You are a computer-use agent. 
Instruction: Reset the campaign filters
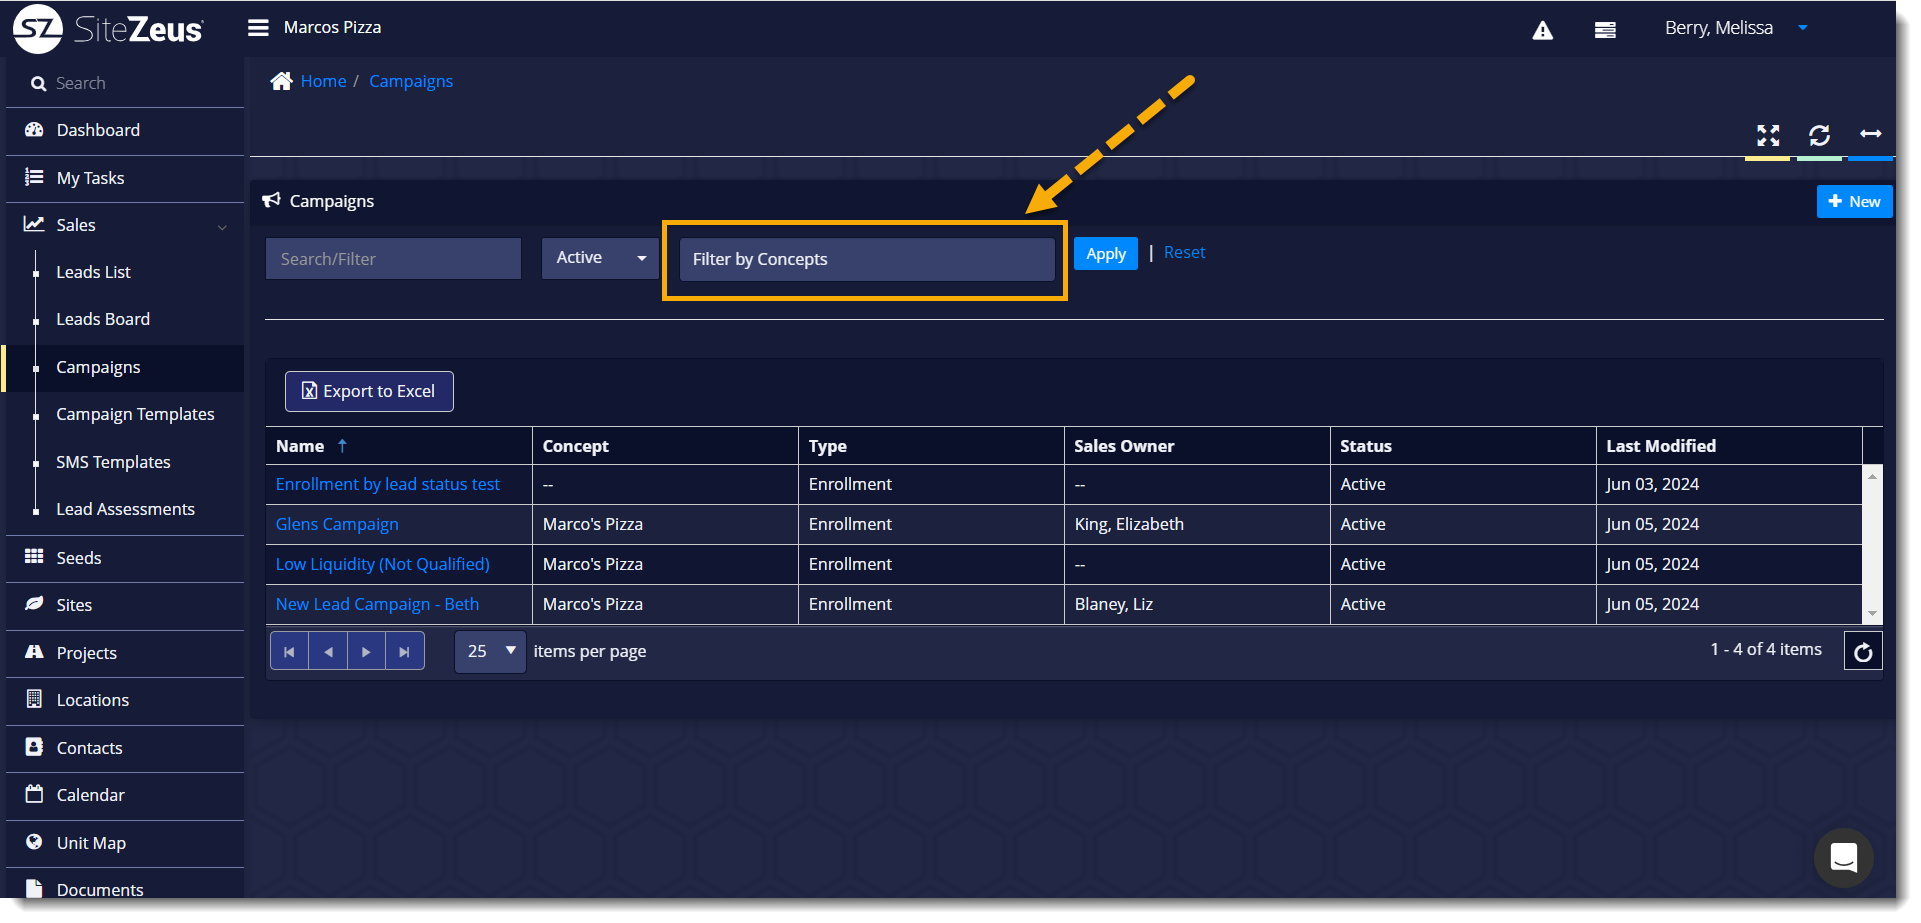1184,253
